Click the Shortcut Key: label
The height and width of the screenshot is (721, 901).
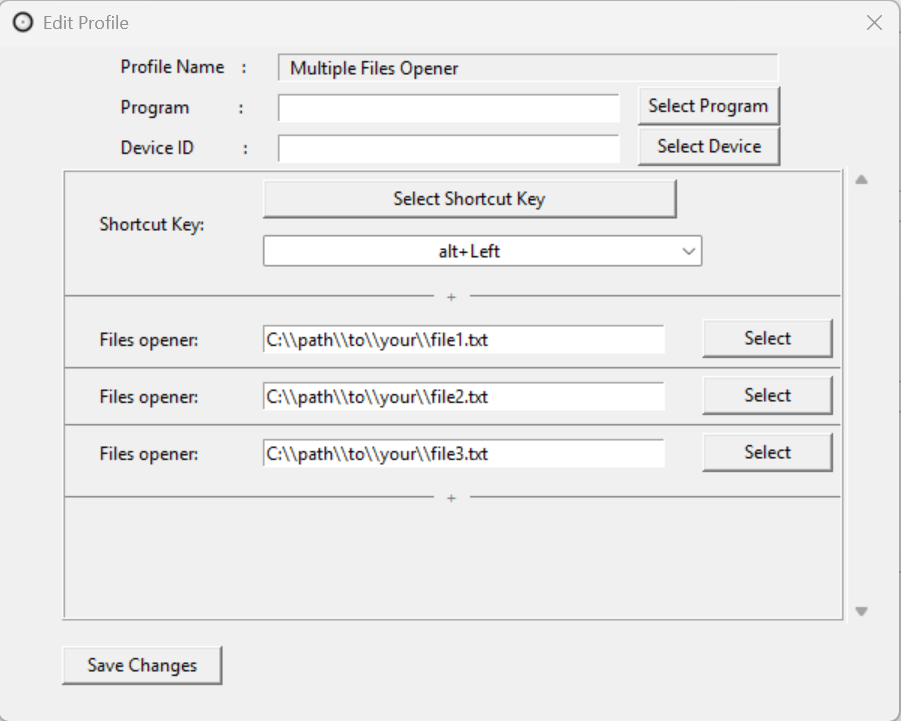pos(152,224)
